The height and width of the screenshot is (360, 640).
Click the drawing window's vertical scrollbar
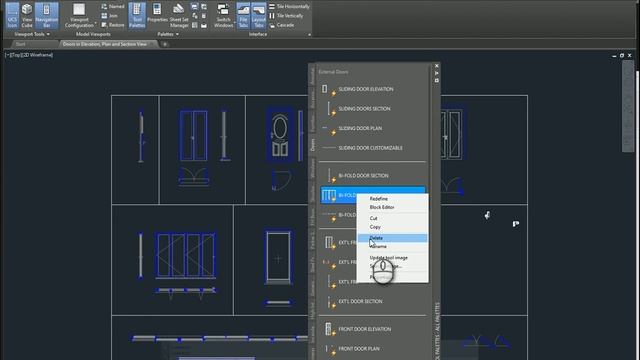point(629,107)
